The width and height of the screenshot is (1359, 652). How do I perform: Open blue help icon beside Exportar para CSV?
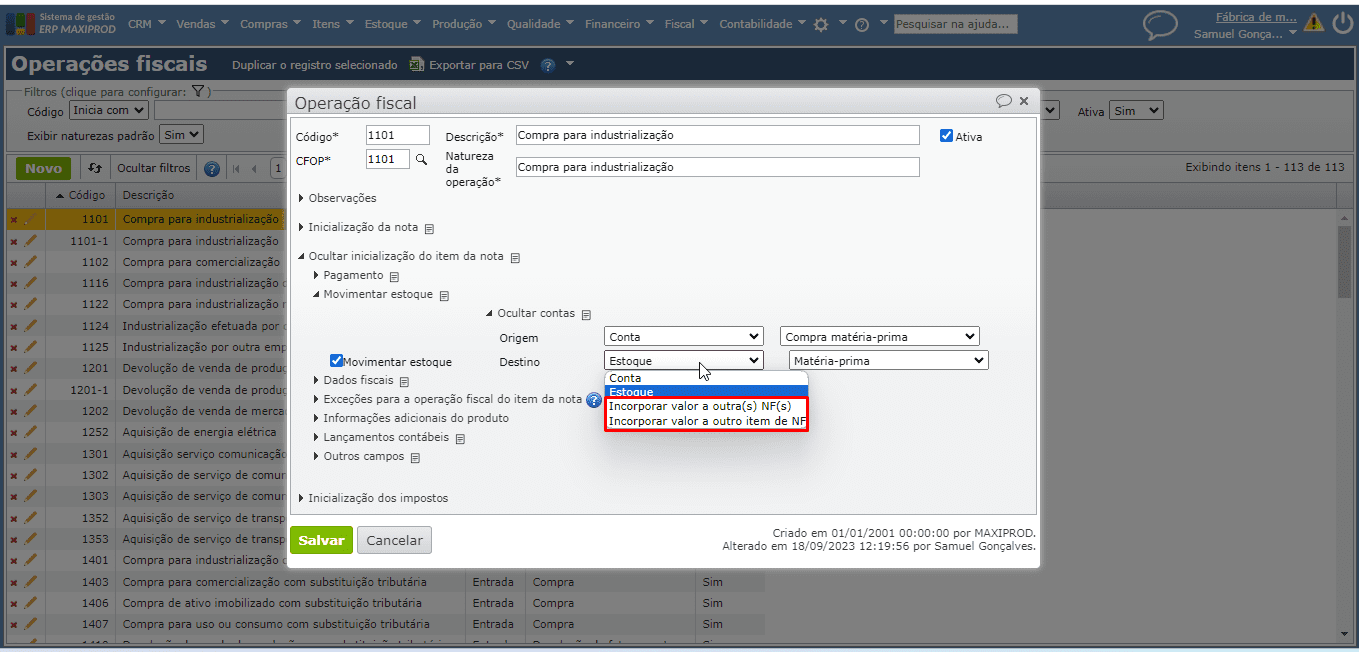coord(548,65)
